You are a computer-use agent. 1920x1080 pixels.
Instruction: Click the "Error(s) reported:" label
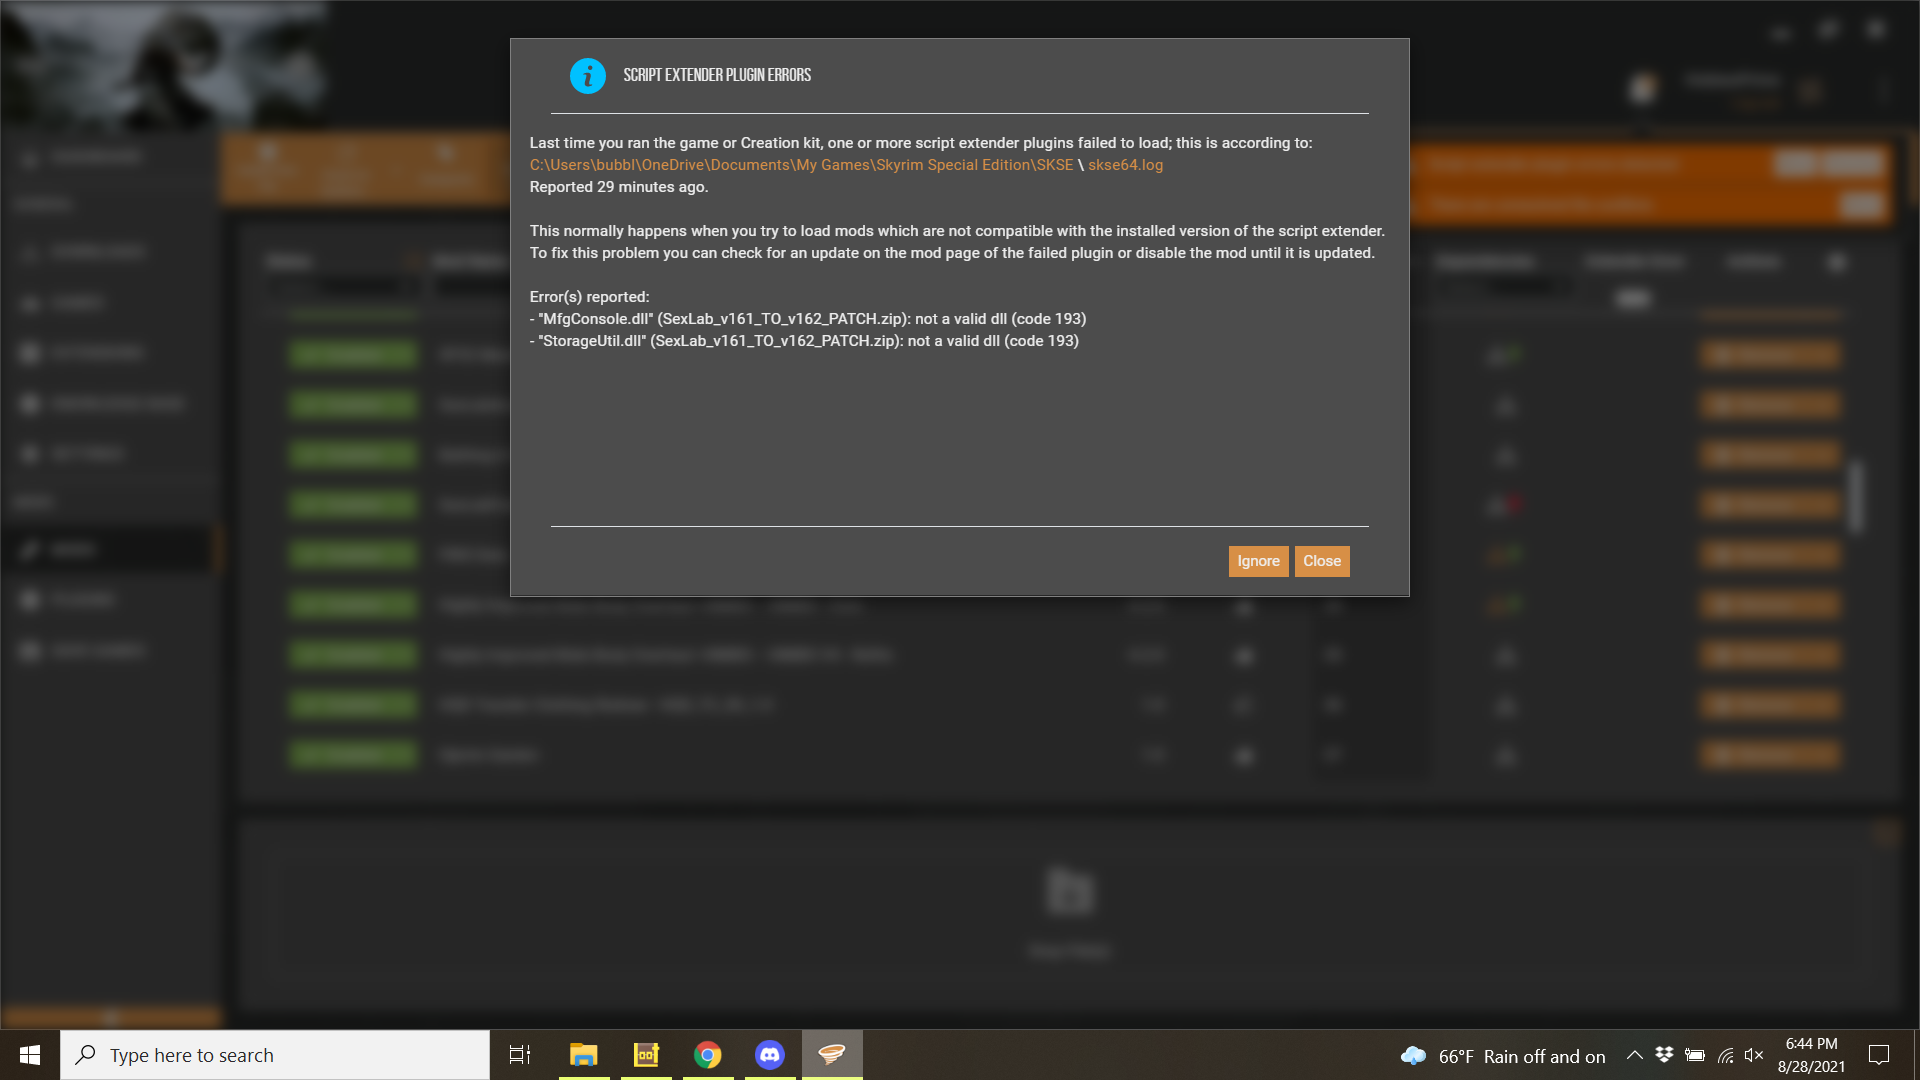click(x=590, y=297)
